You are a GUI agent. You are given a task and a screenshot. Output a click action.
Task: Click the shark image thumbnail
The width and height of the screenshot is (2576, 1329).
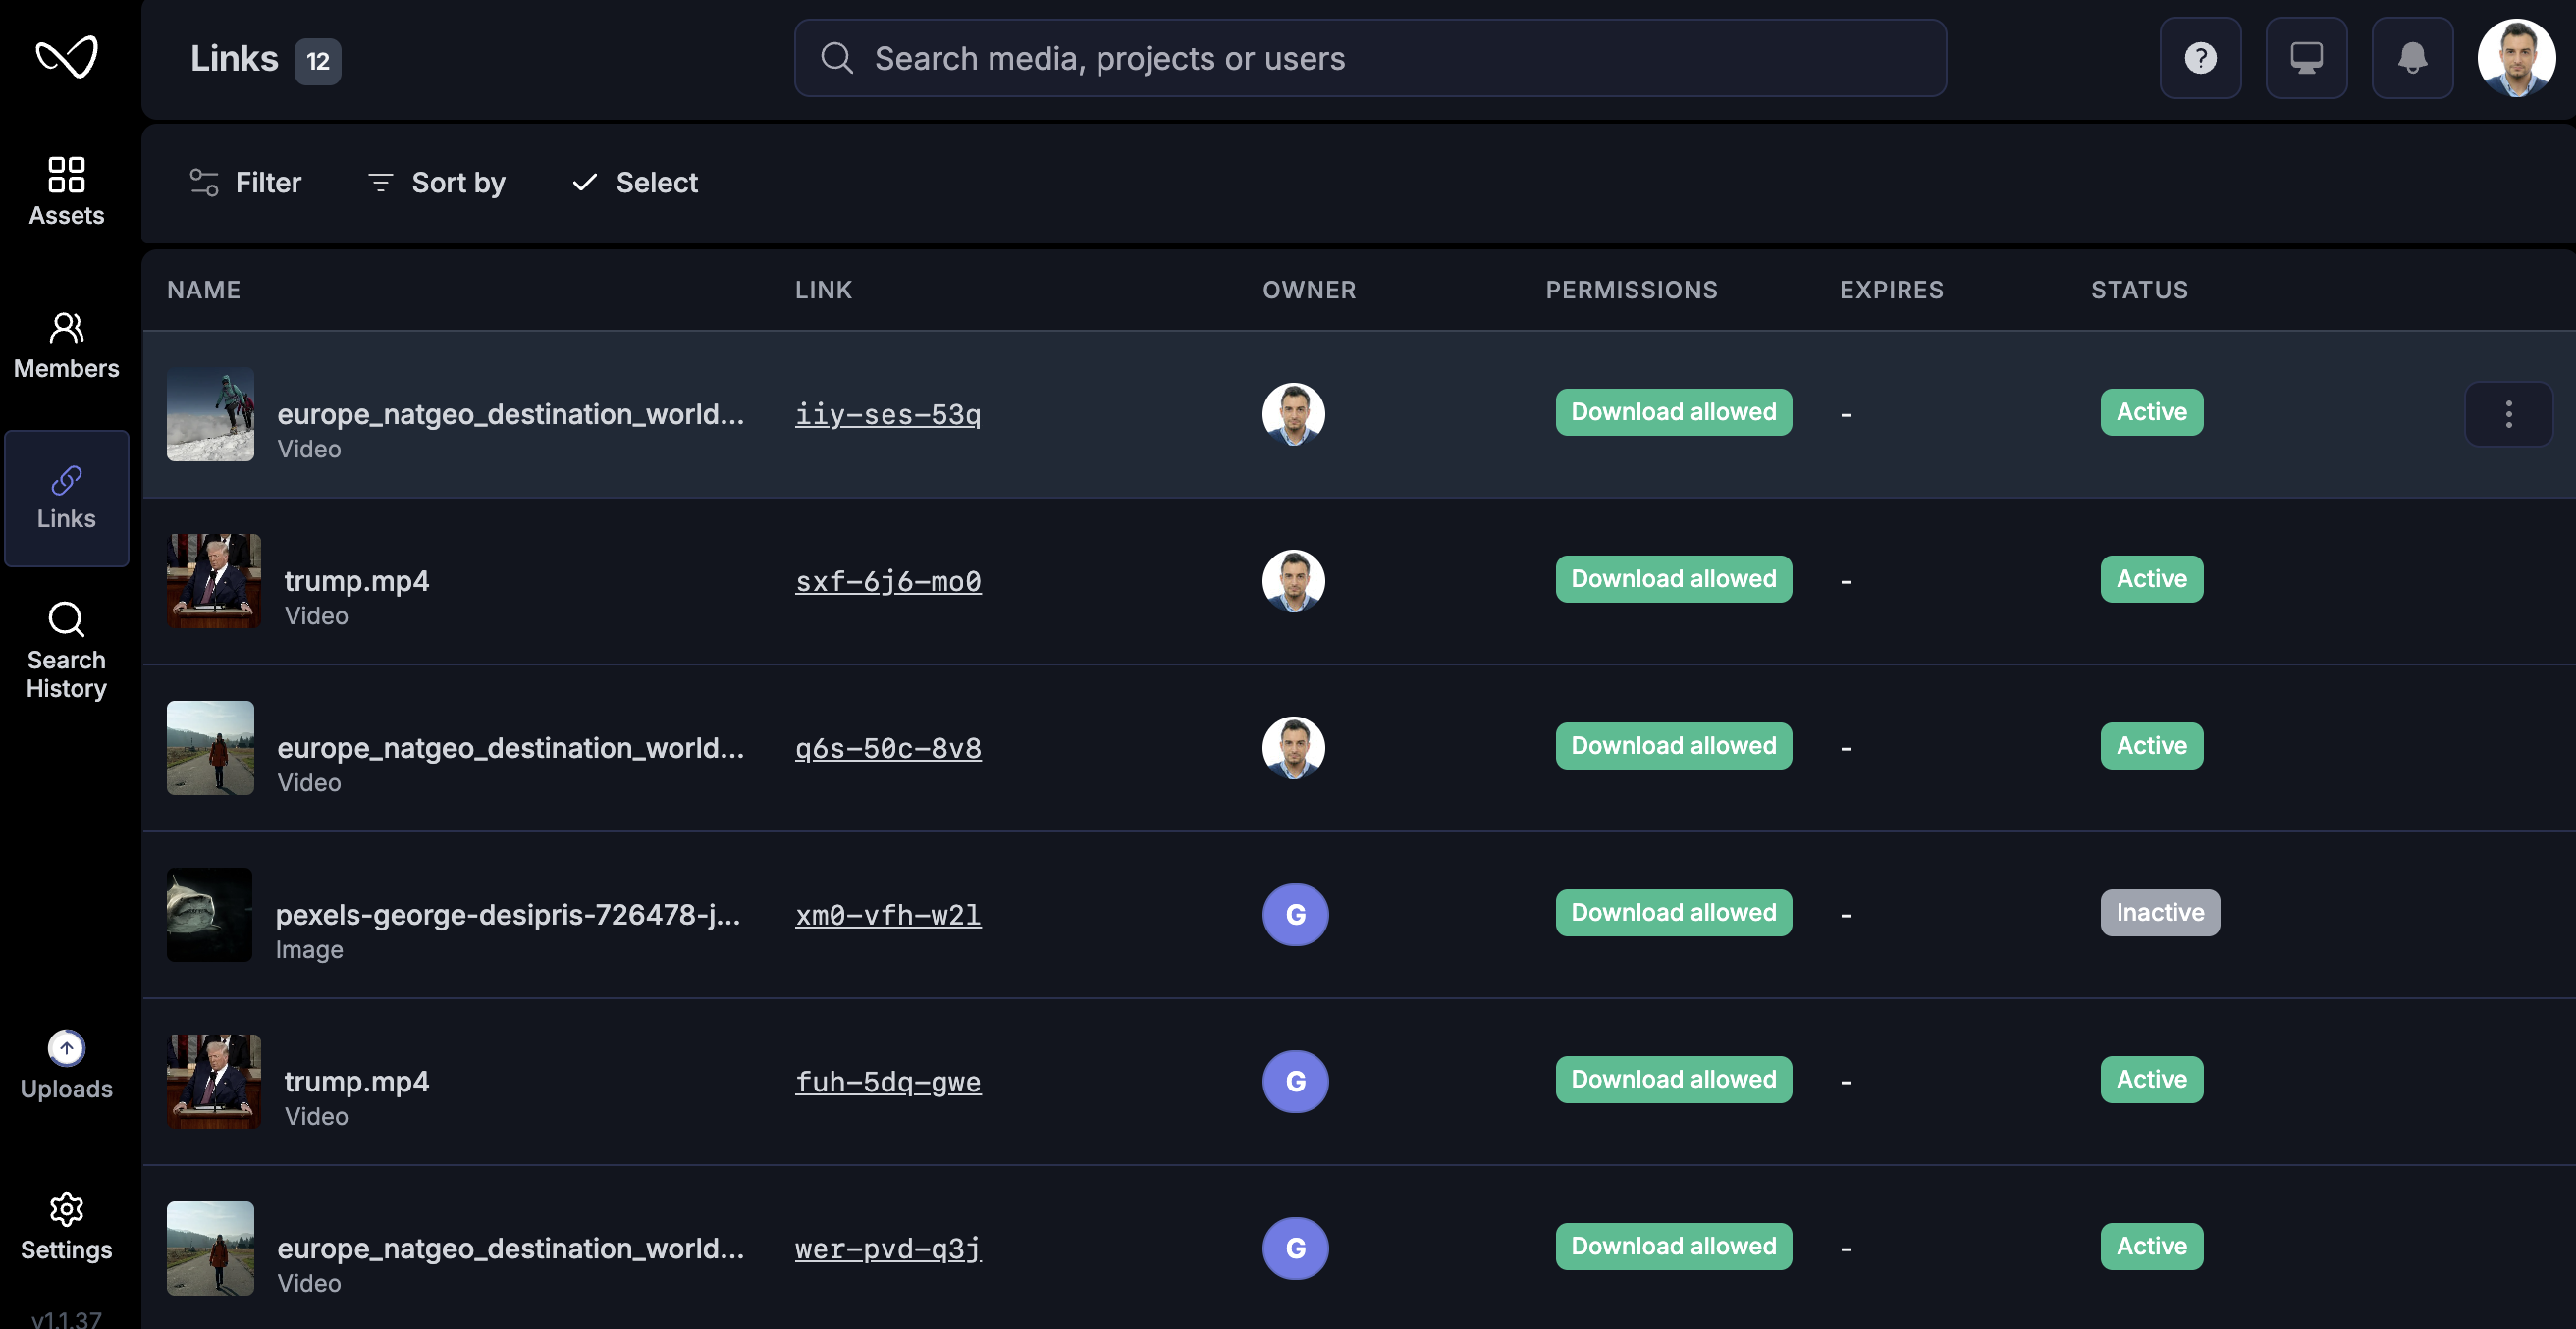click(209, 914)
